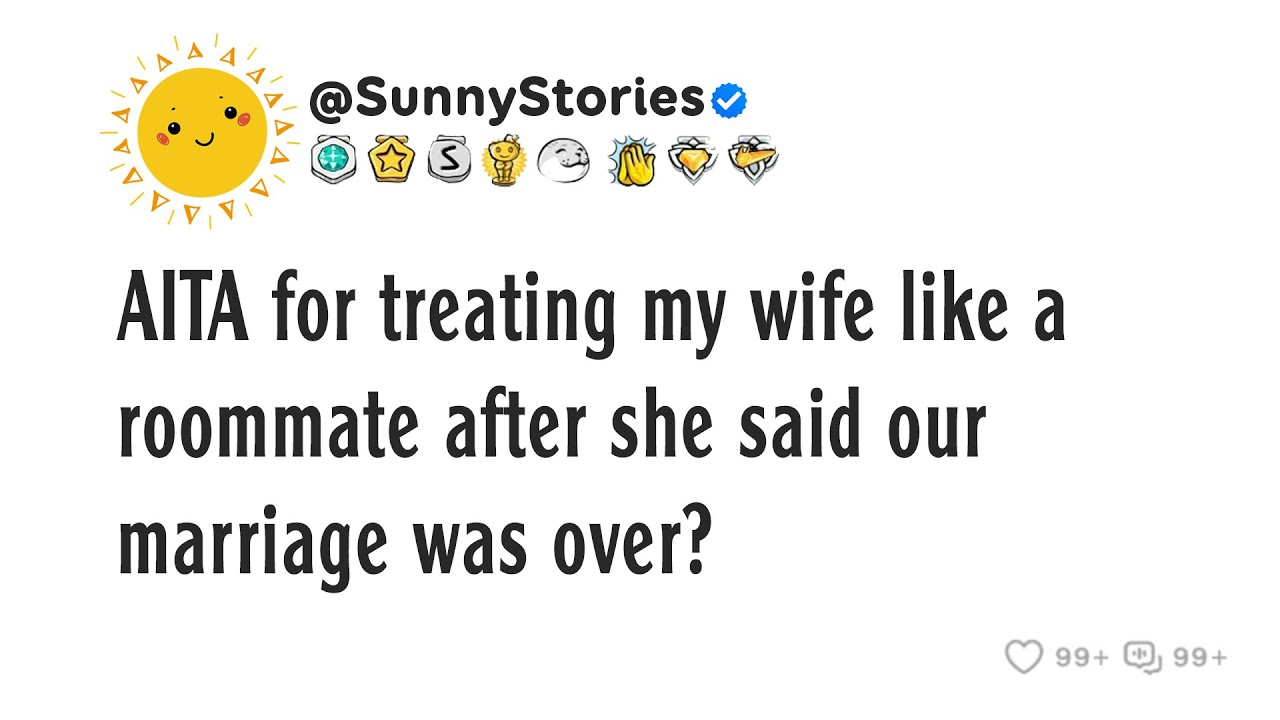Select the teal diamond award badge
1280x720 pixels.
coord(333,160)
